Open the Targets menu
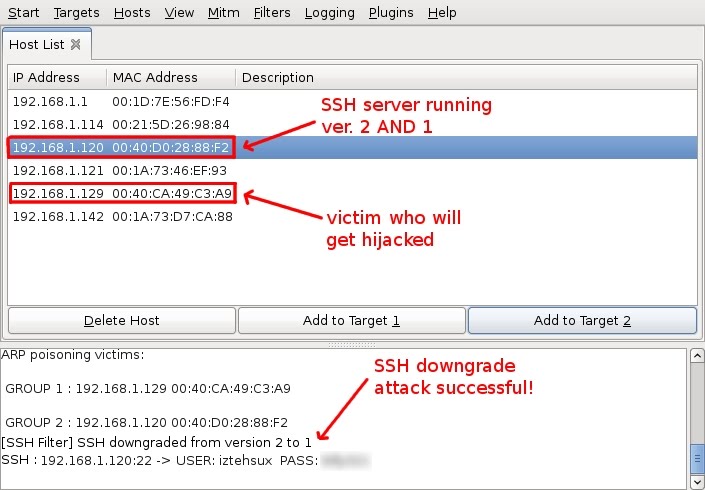The height and width of the screenshot is (490, 705). click(76, 13)
